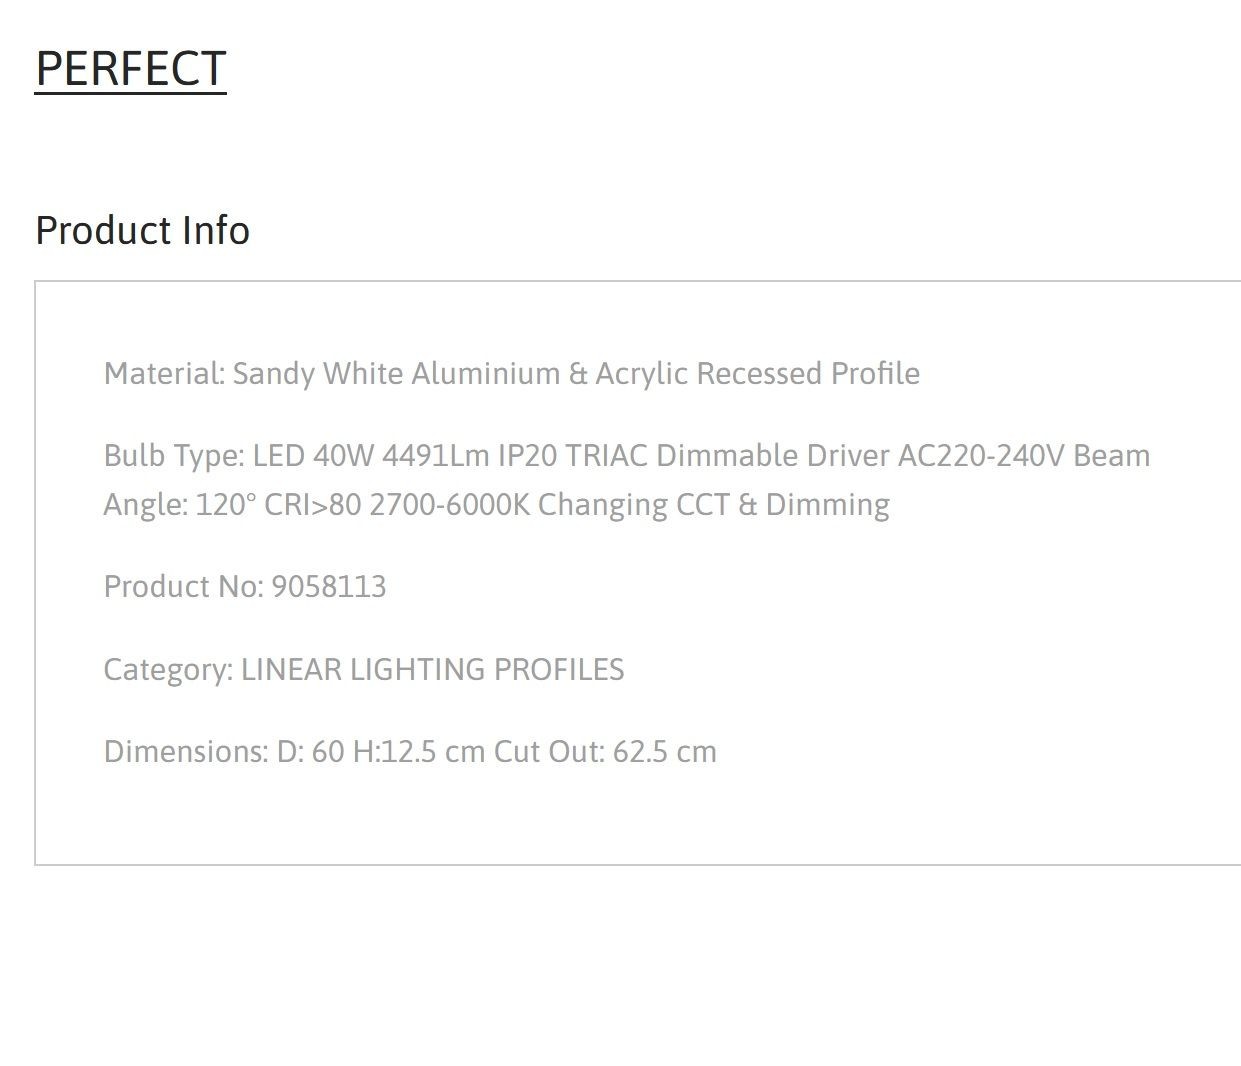This screenshot has height=1066, width=1241.
Task: Click the Angle: 120° text
Action: click(x=180, y=504)
